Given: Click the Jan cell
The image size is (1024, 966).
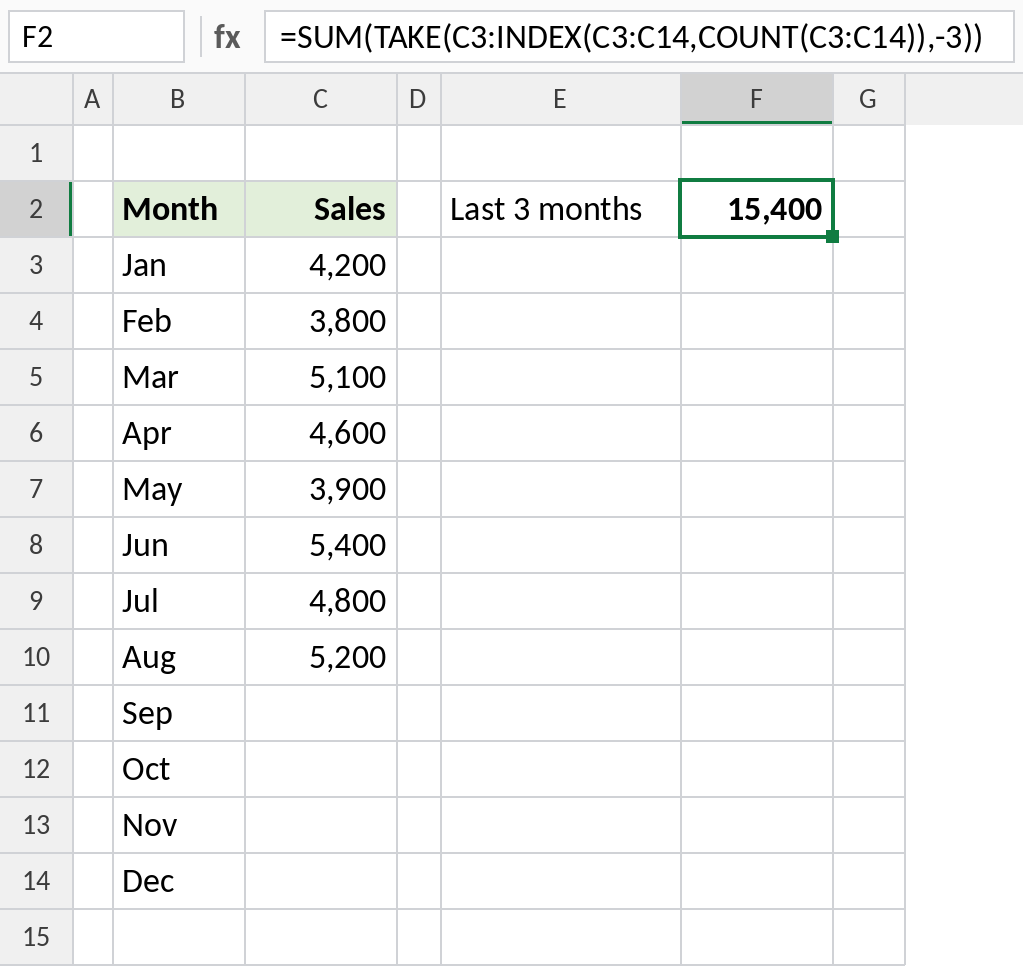Looking at the screenshot, I should point(179,265).
